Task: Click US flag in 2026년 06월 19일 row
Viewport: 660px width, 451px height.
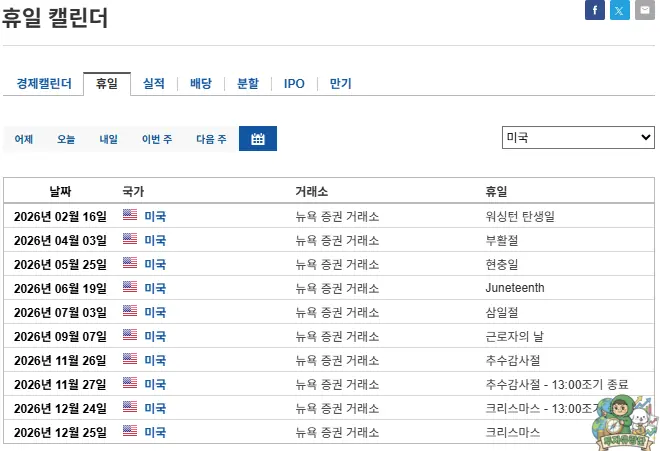Action: tap(130, 287)
